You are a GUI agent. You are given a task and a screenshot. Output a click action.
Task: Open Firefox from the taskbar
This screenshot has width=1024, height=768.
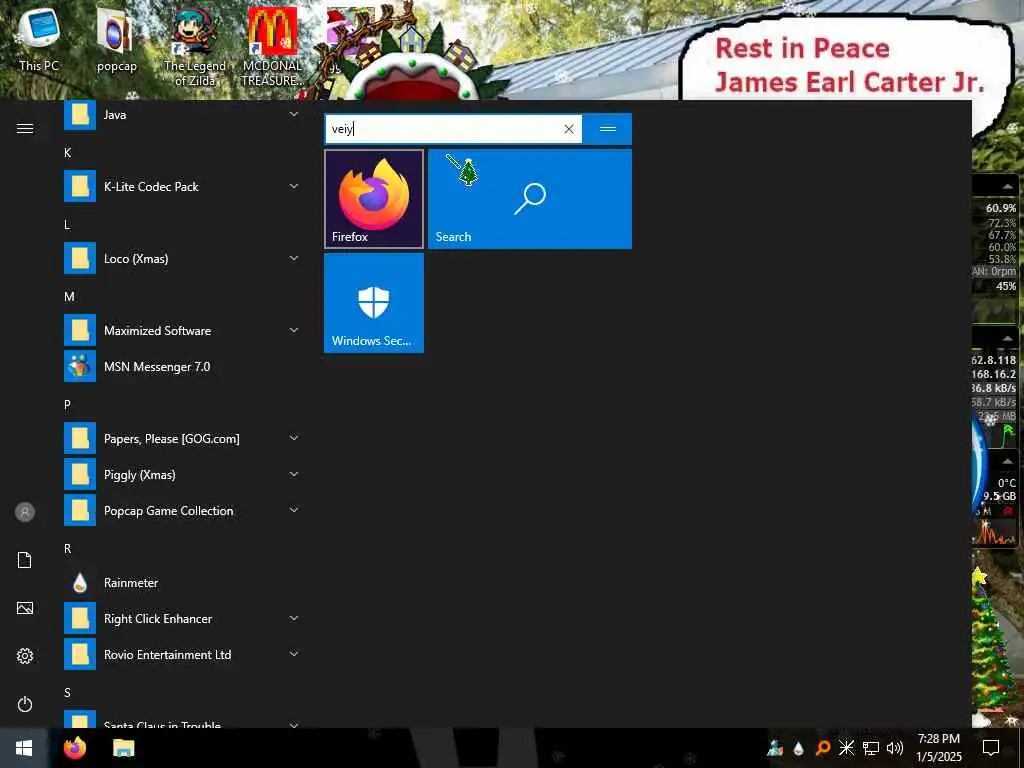tap(75, 748)
